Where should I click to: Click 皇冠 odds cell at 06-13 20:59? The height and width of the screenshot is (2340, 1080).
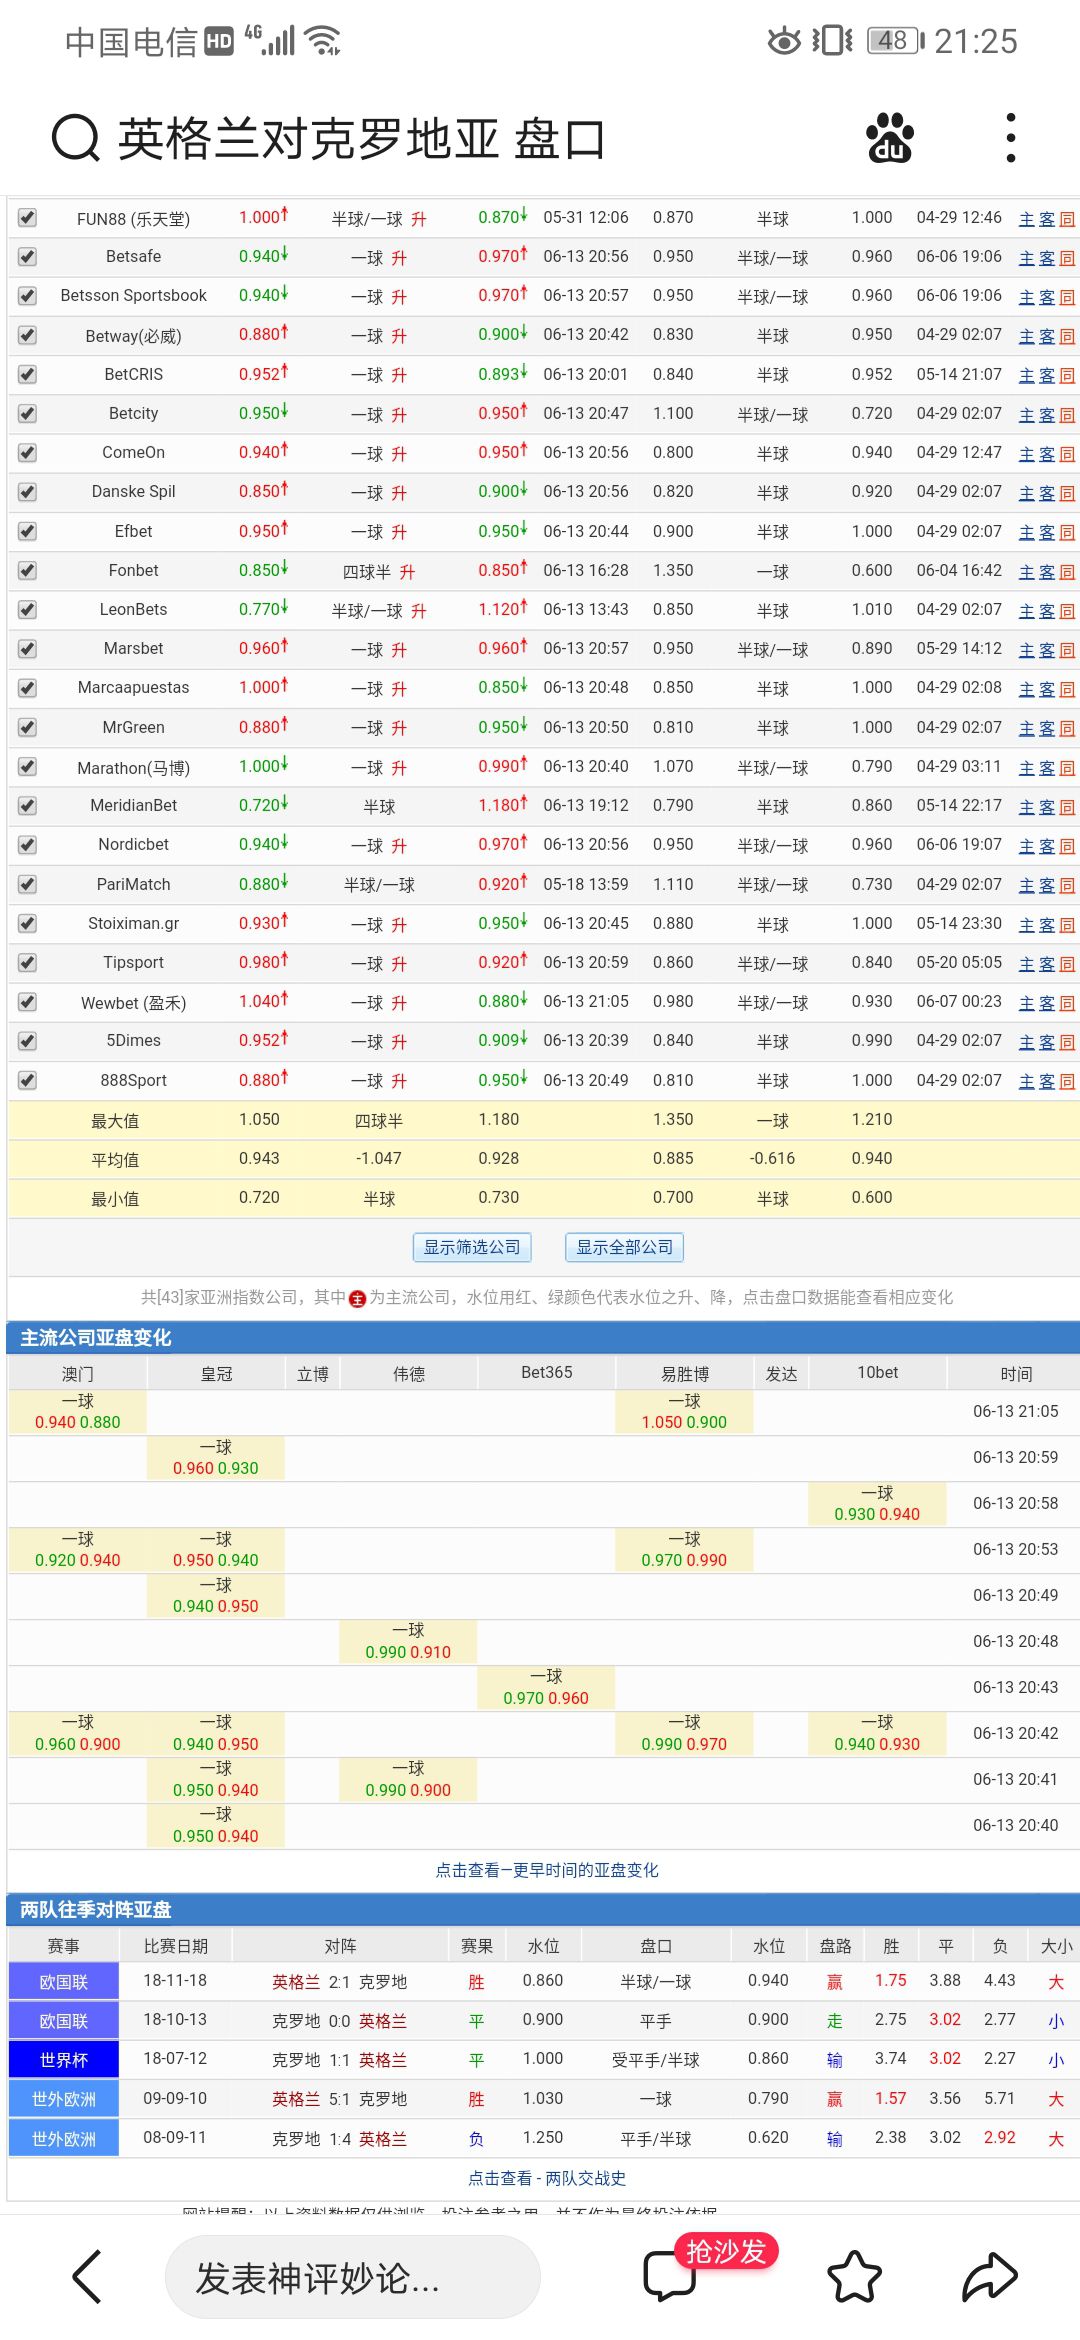pos(216,1458)
